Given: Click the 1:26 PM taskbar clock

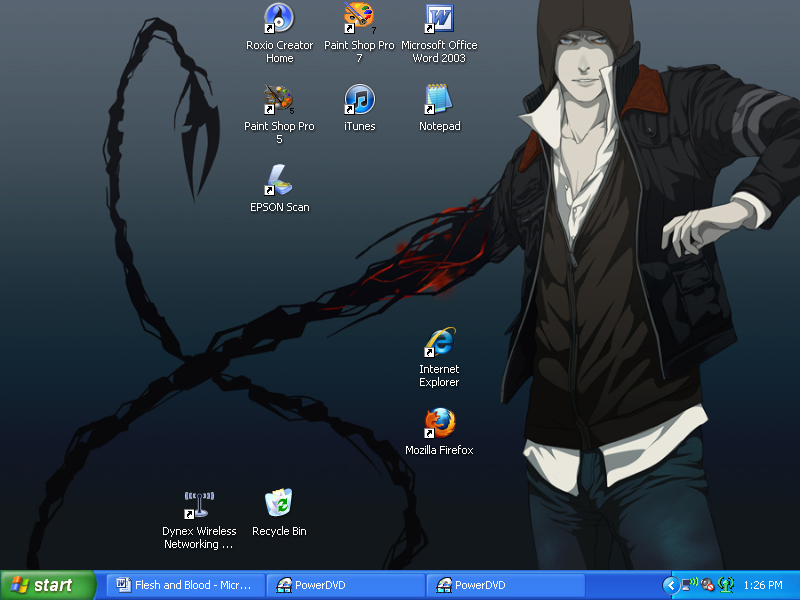Looking at the screenshot, I should coord(763,585).
